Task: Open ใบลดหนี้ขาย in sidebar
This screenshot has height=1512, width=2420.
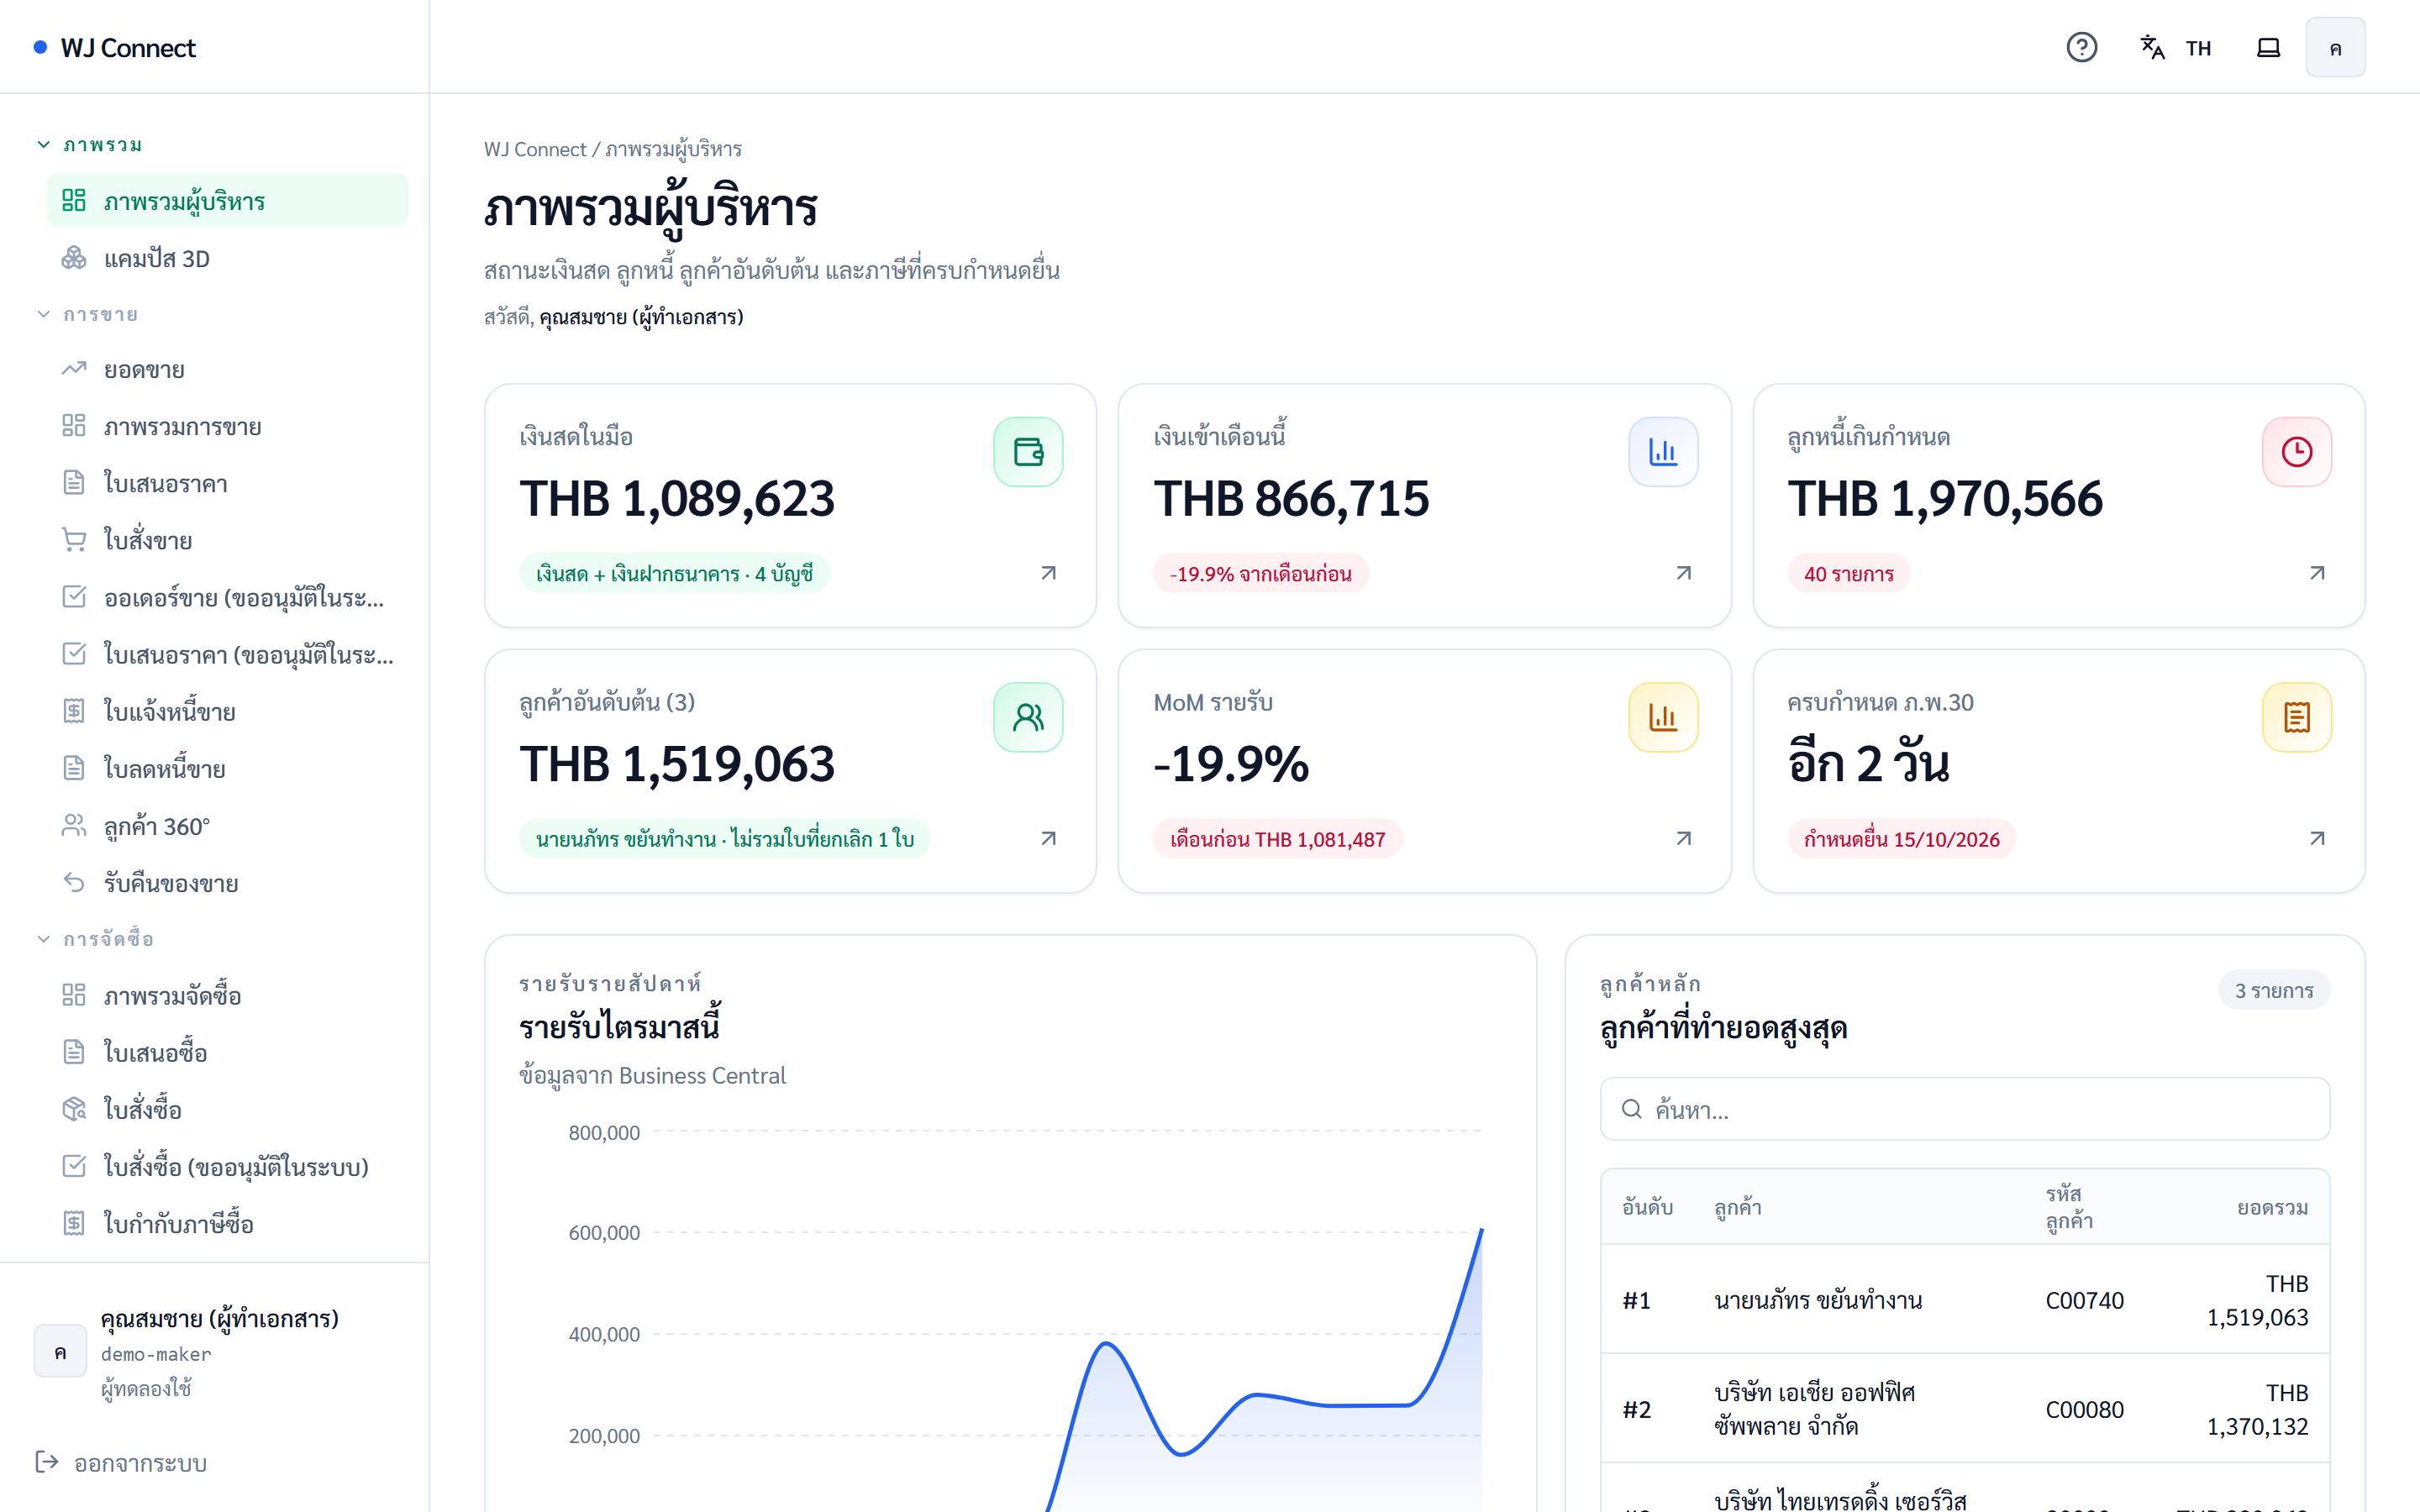Action: coord(227,768)
